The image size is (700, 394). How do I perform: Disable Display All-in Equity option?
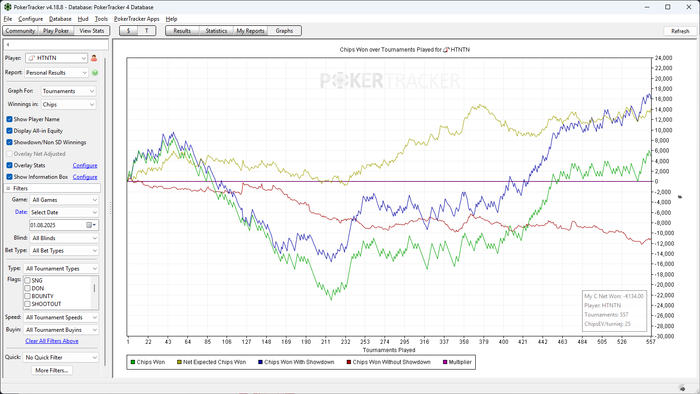pyautogui.click(x=9, y=131)
